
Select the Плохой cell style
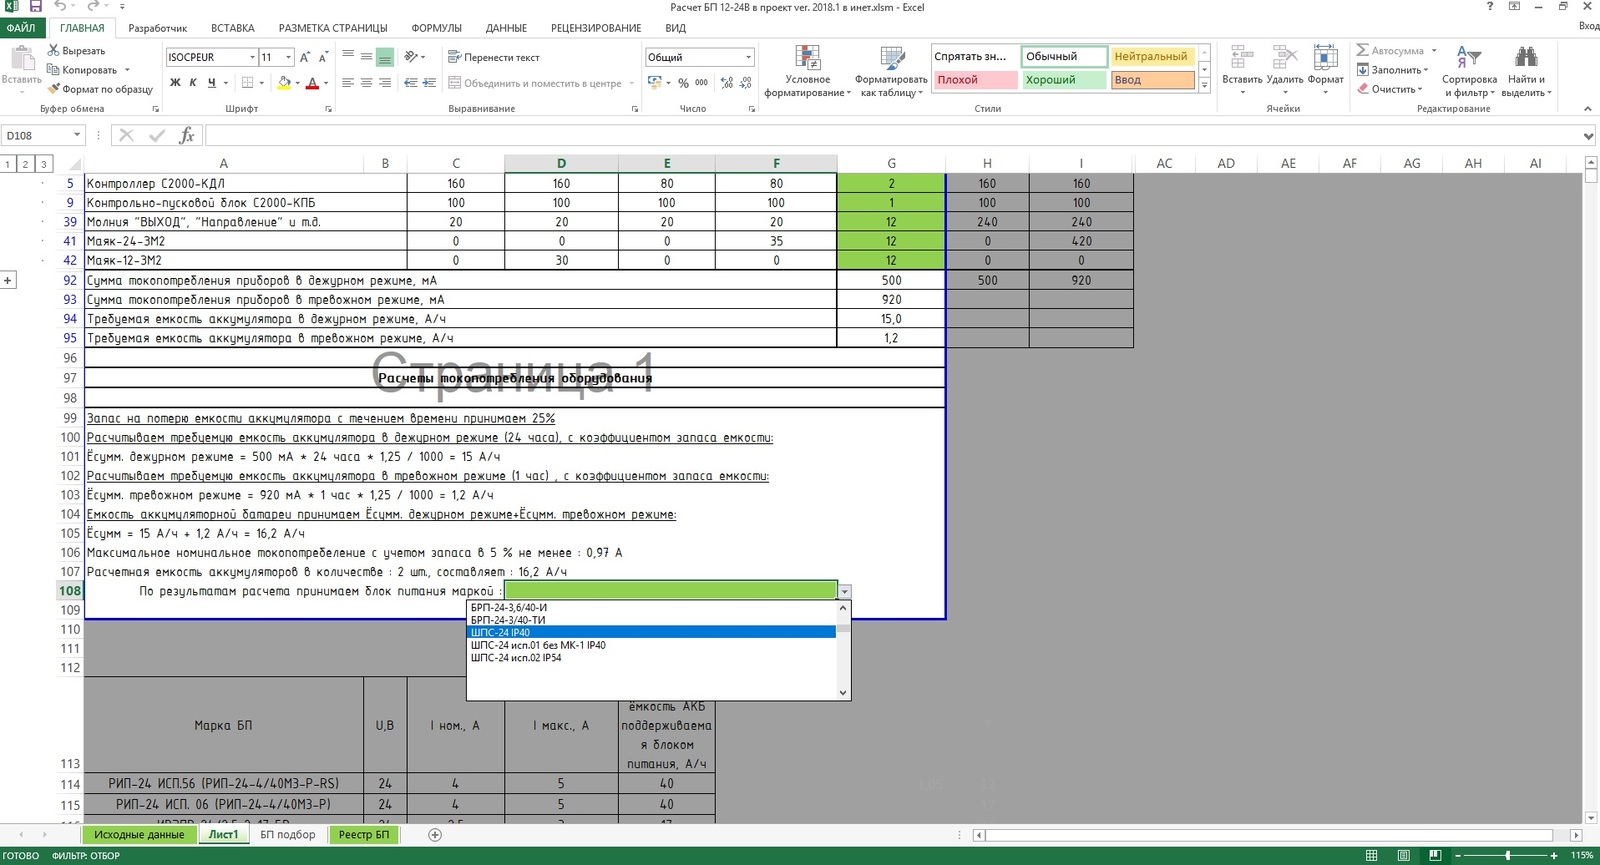click(x=975, y=80)
